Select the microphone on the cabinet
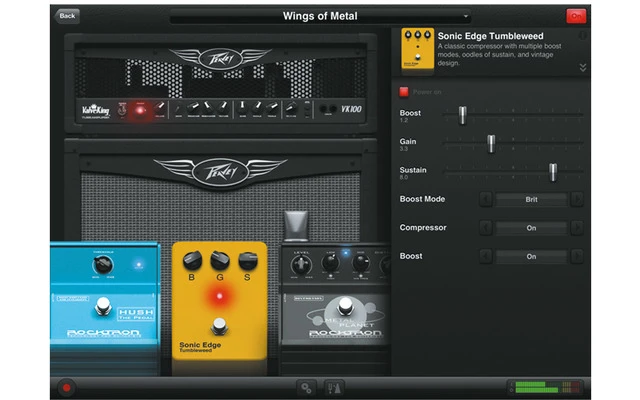 point(296,226)
